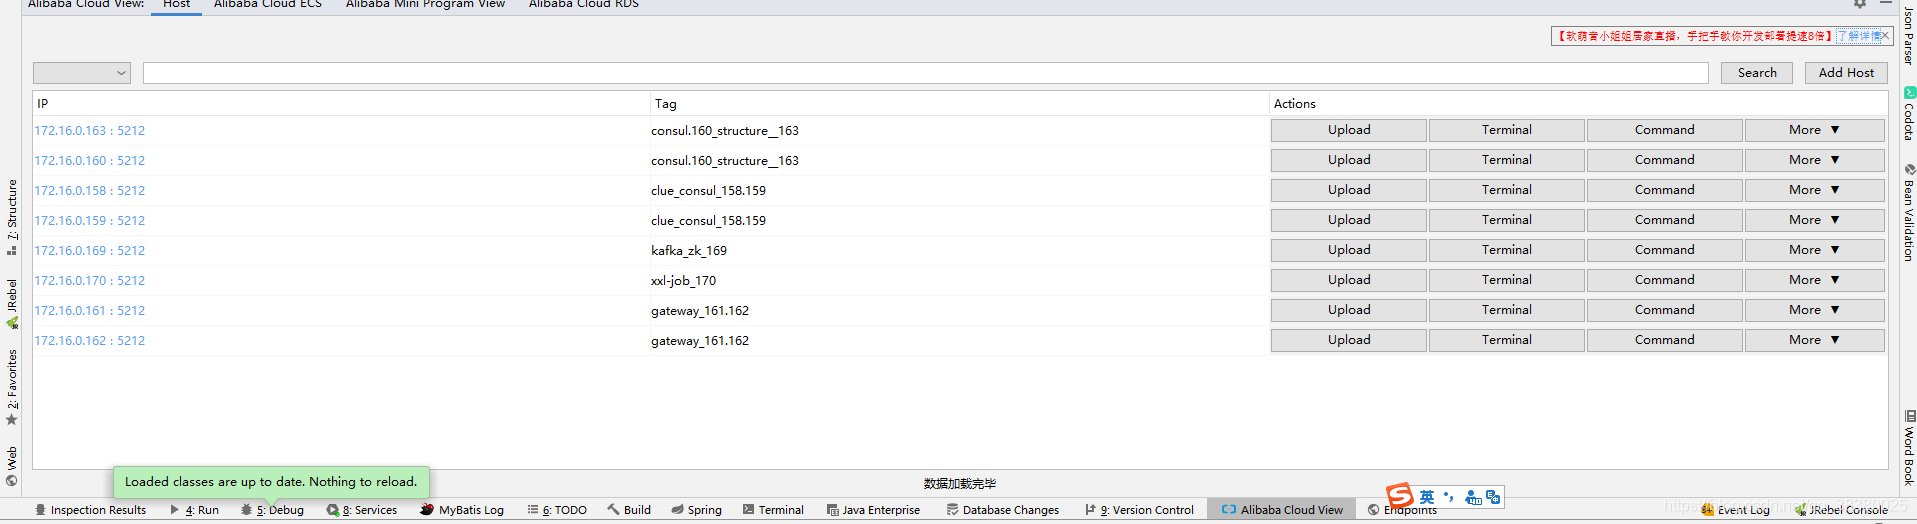Expand More menu for 172.16.0.158
The height and width of the screenshot is (524, 1917).
[x=1814, y=190]
